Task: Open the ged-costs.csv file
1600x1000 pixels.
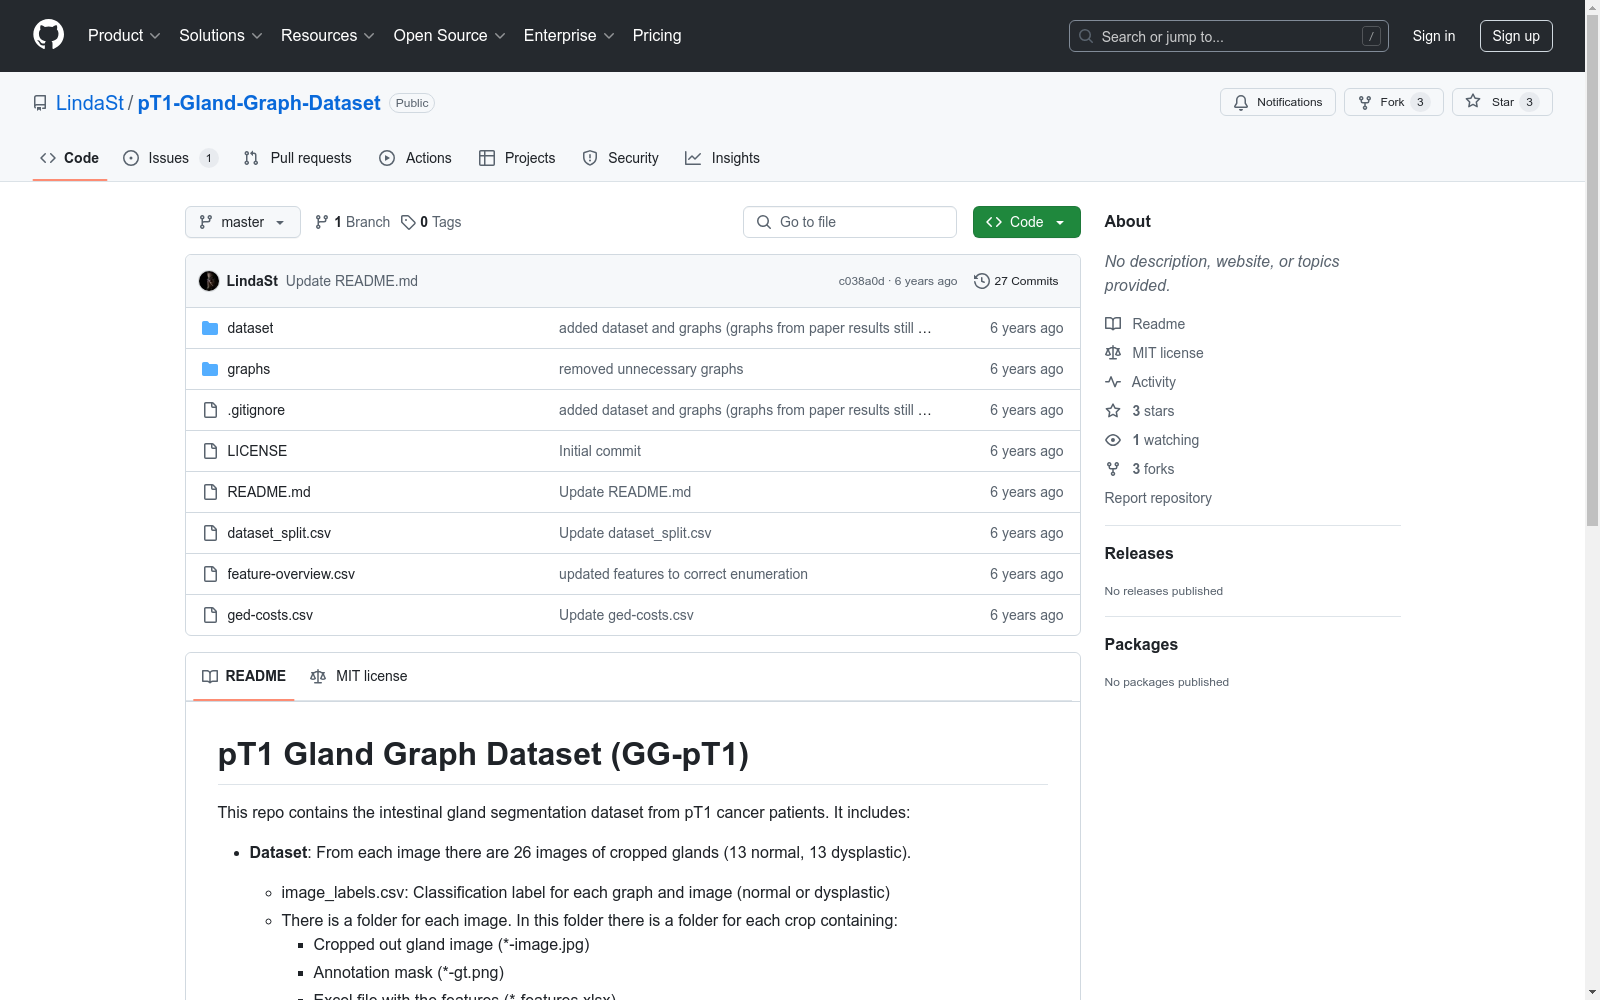Action: coord(270,615)
